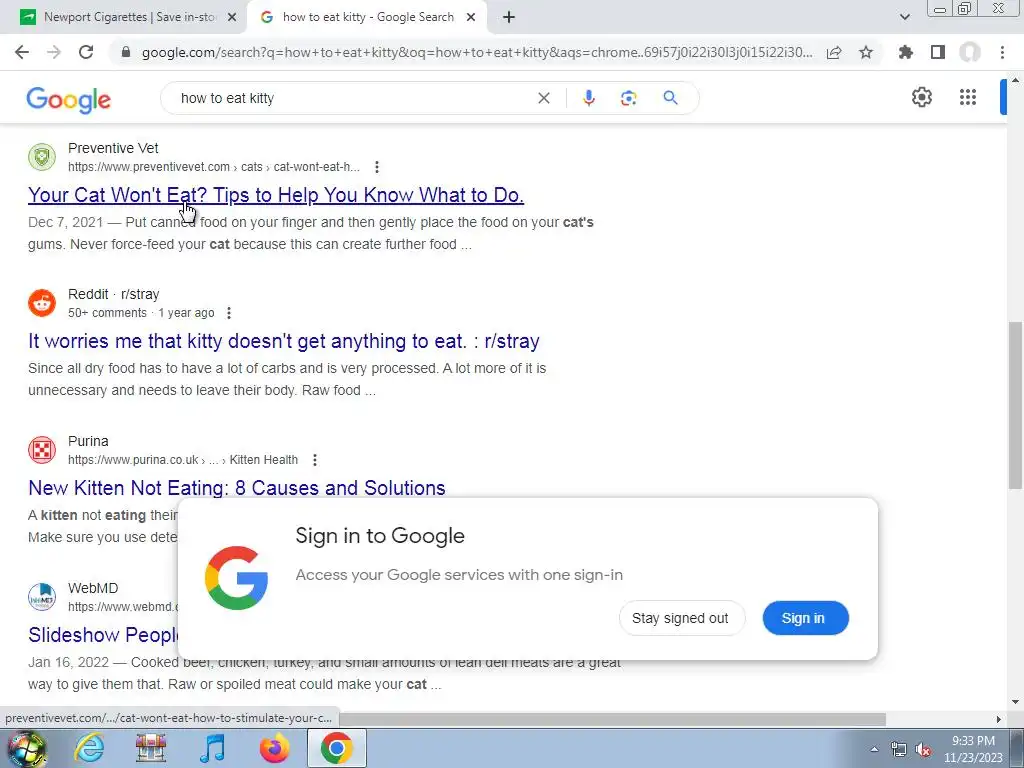1024x768 pixels.
Task: Open New Kitten Not Eating result
Action: tap(236, 488)
